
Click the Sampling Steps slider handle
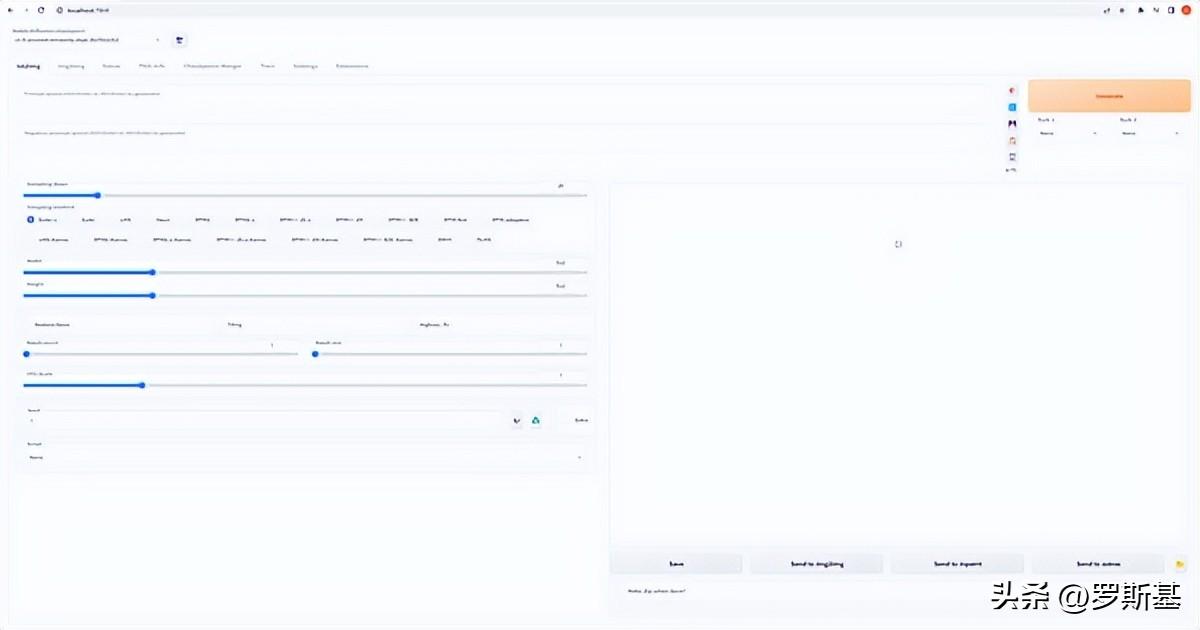click(97, 195)
